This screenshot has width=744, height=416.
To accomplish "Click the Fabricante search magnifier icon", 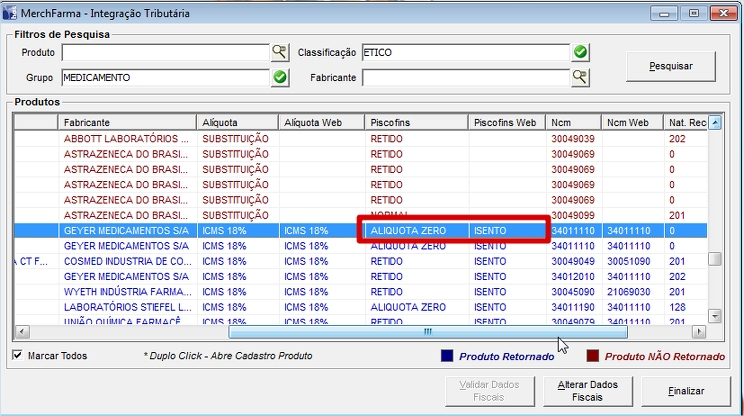I will [580, 77].
